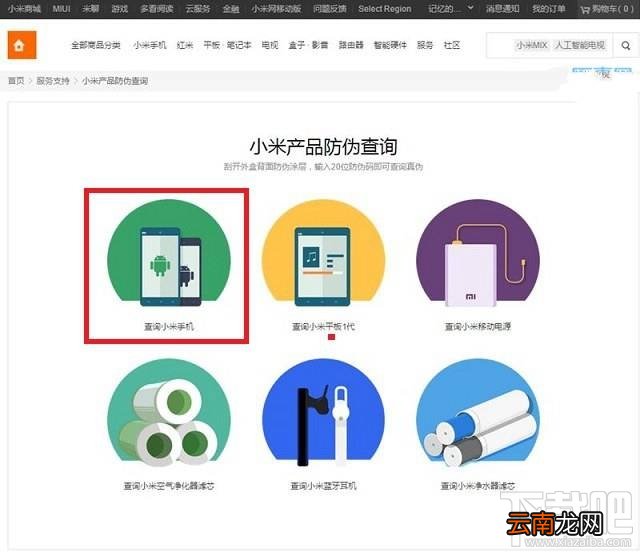Open the 小米手机 navigation item
This screenshot has height=552, width=640.
coord(150,45)
